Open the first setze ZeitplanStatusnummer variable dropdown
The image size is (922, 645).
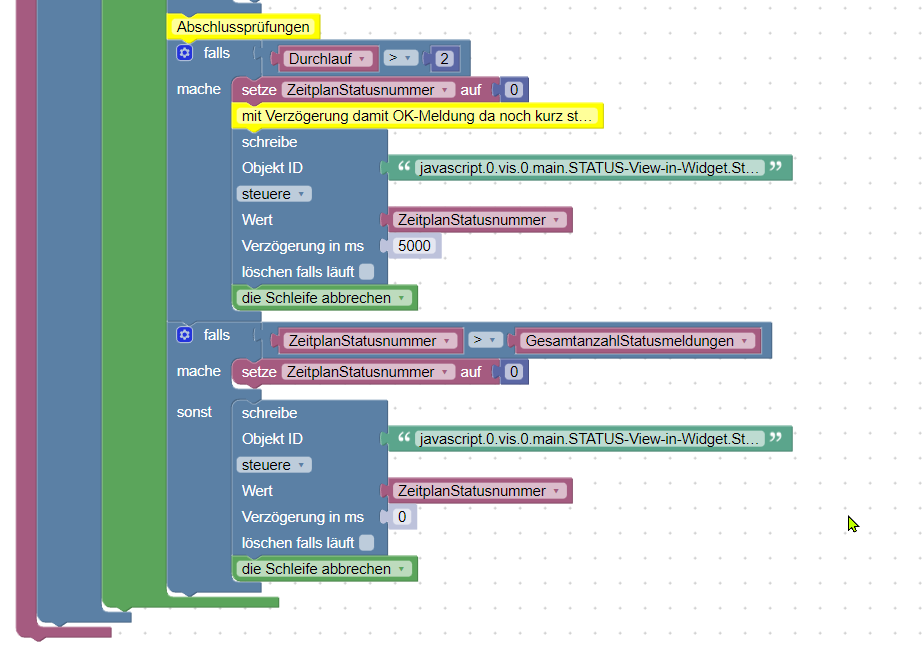pos(368,90)
